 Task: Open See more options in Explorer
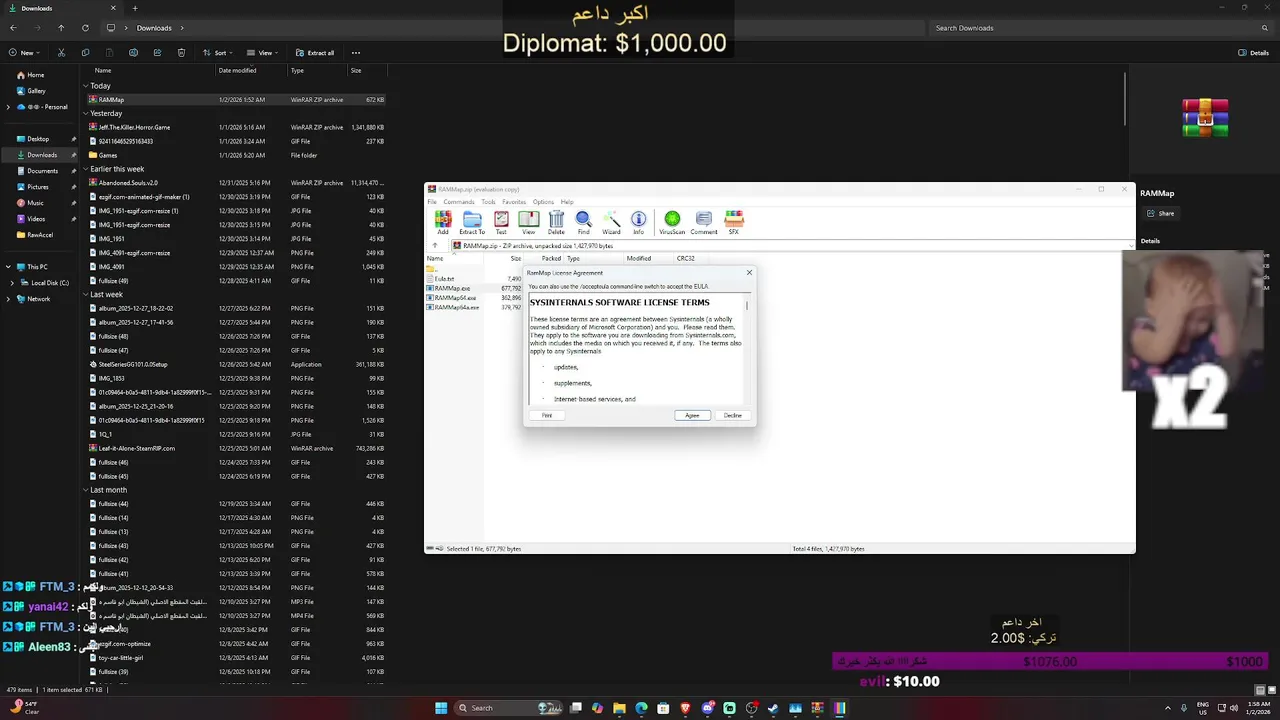tap(355, 53)
